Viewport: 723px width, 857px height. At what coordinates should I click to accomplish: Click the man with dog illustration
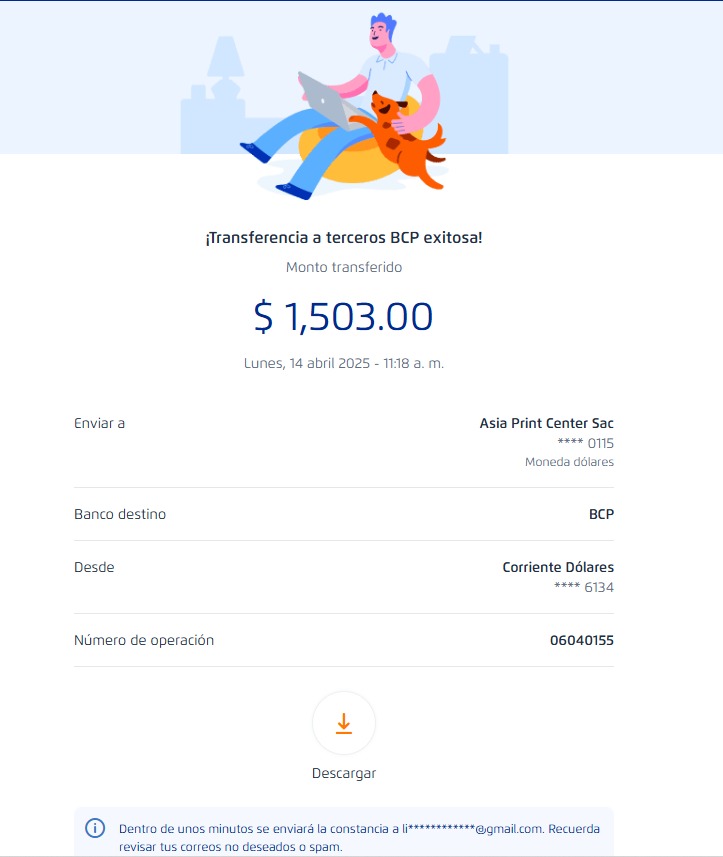pos(346,105)
